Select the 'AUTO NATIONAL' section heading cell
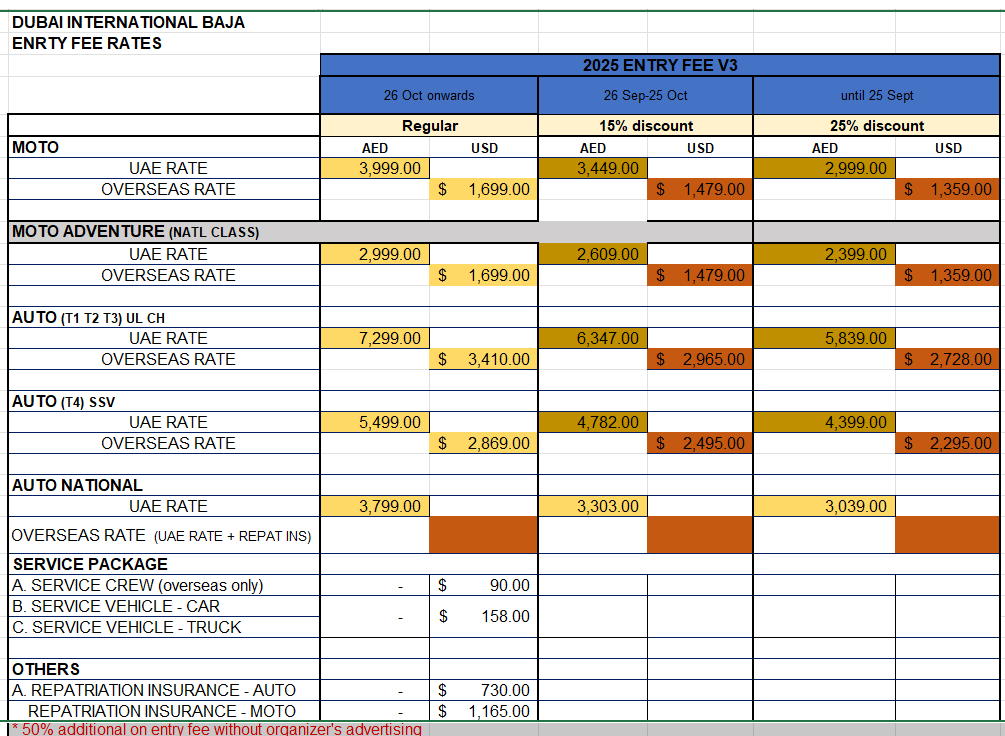Viewport: 1005px width, 736px height. [77, 485]
